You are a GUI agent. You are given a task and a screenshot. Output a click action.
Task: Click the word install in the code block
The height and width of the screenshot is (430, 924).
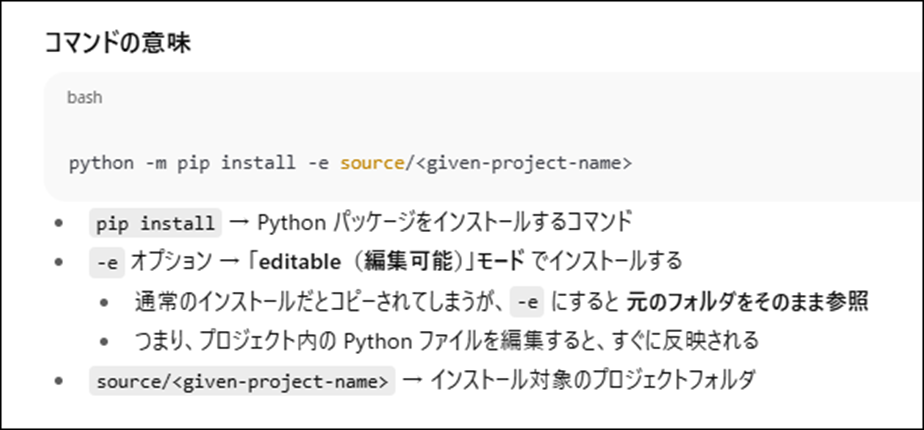coord(253,163)
